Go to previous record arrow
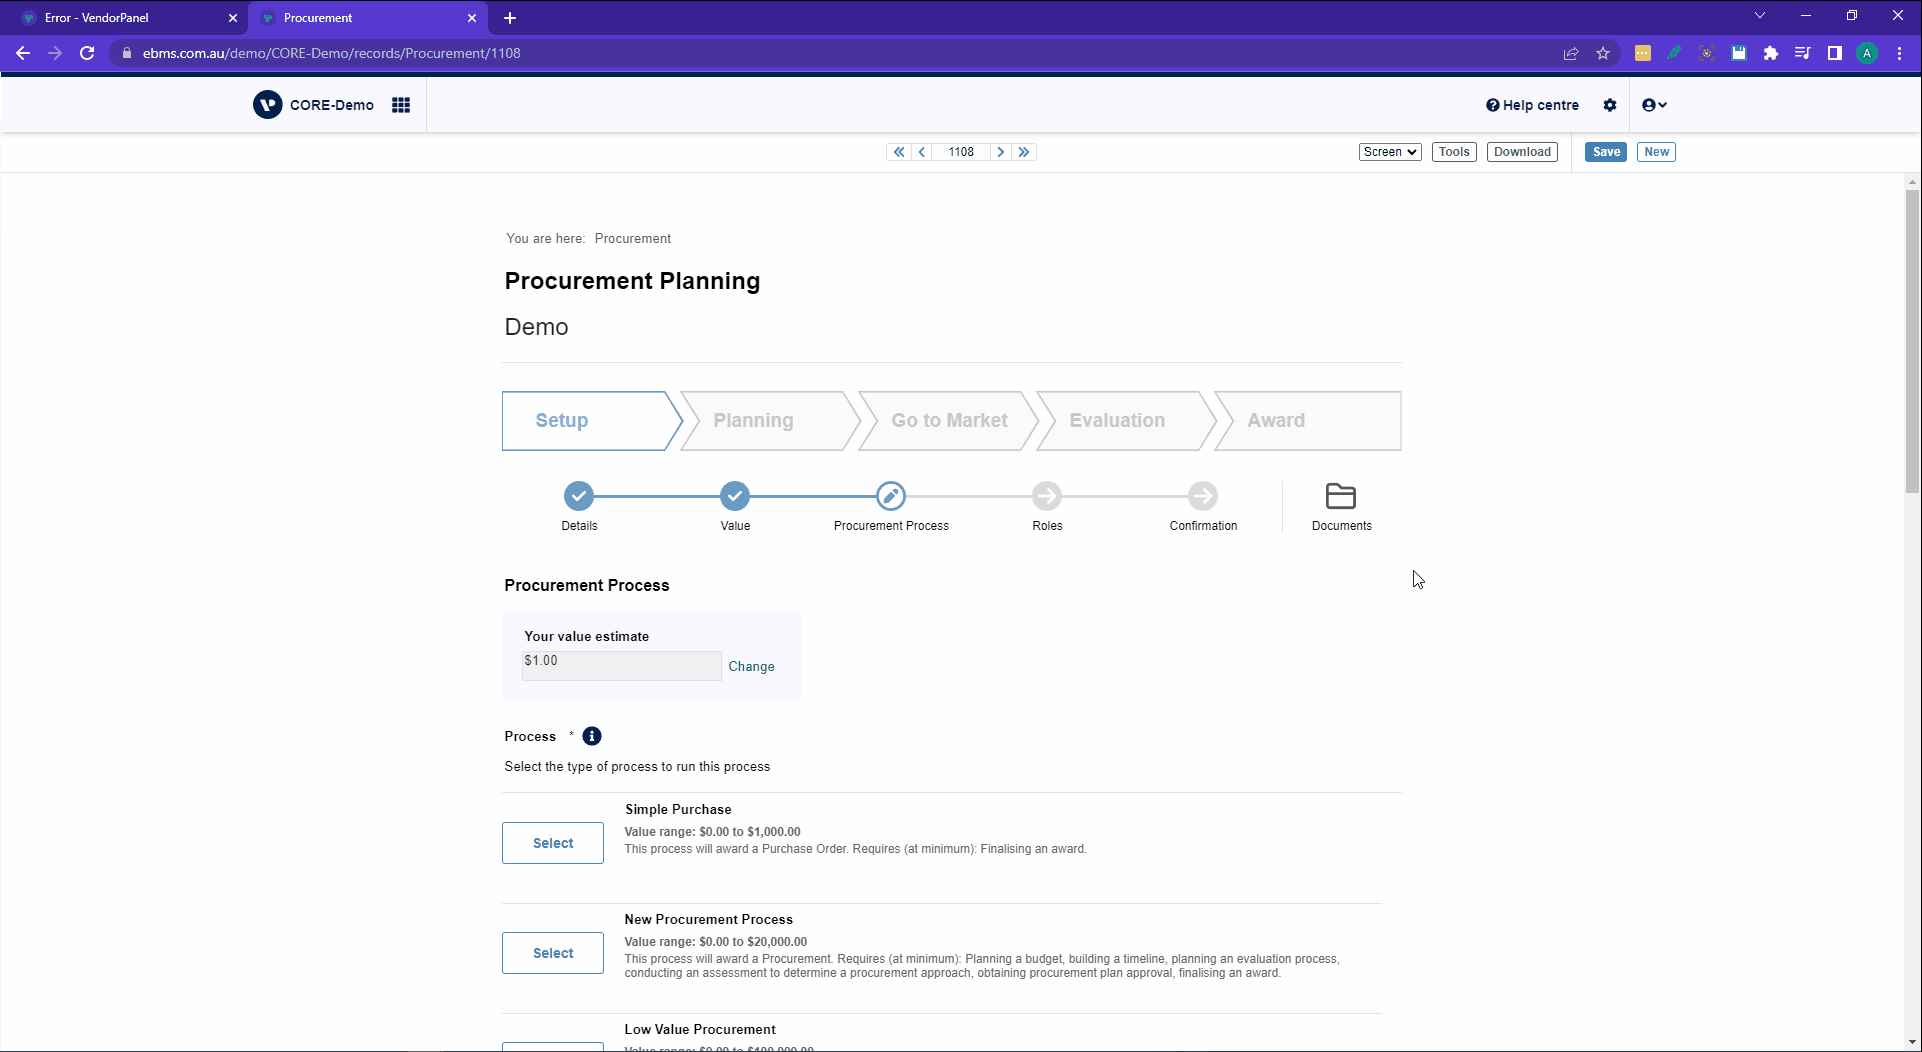 point(922,152)
